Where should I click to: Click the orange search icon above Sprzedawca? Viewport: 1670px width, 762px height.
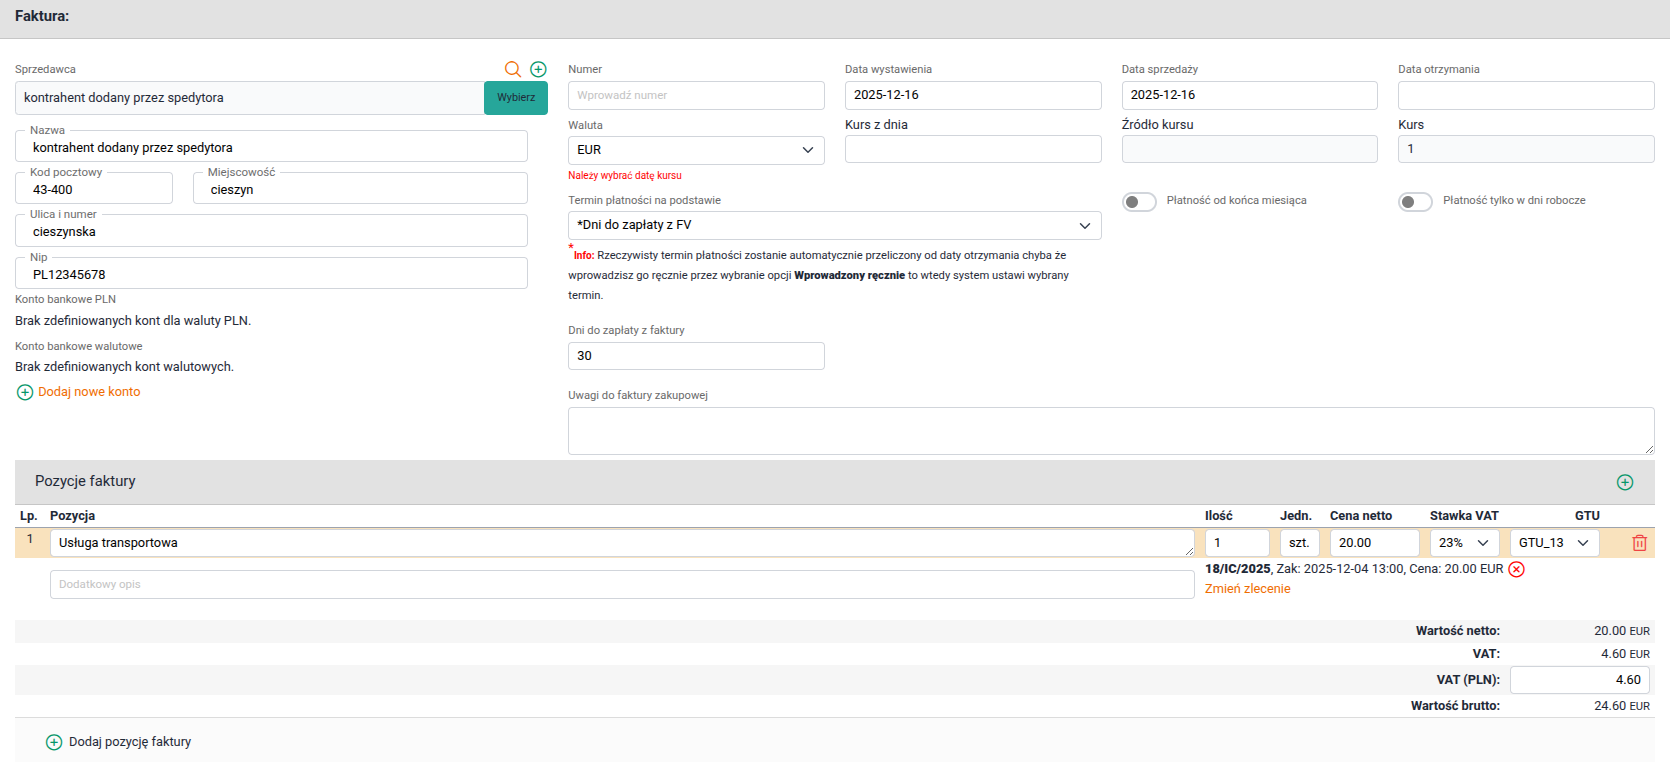[x=512, y=69]
